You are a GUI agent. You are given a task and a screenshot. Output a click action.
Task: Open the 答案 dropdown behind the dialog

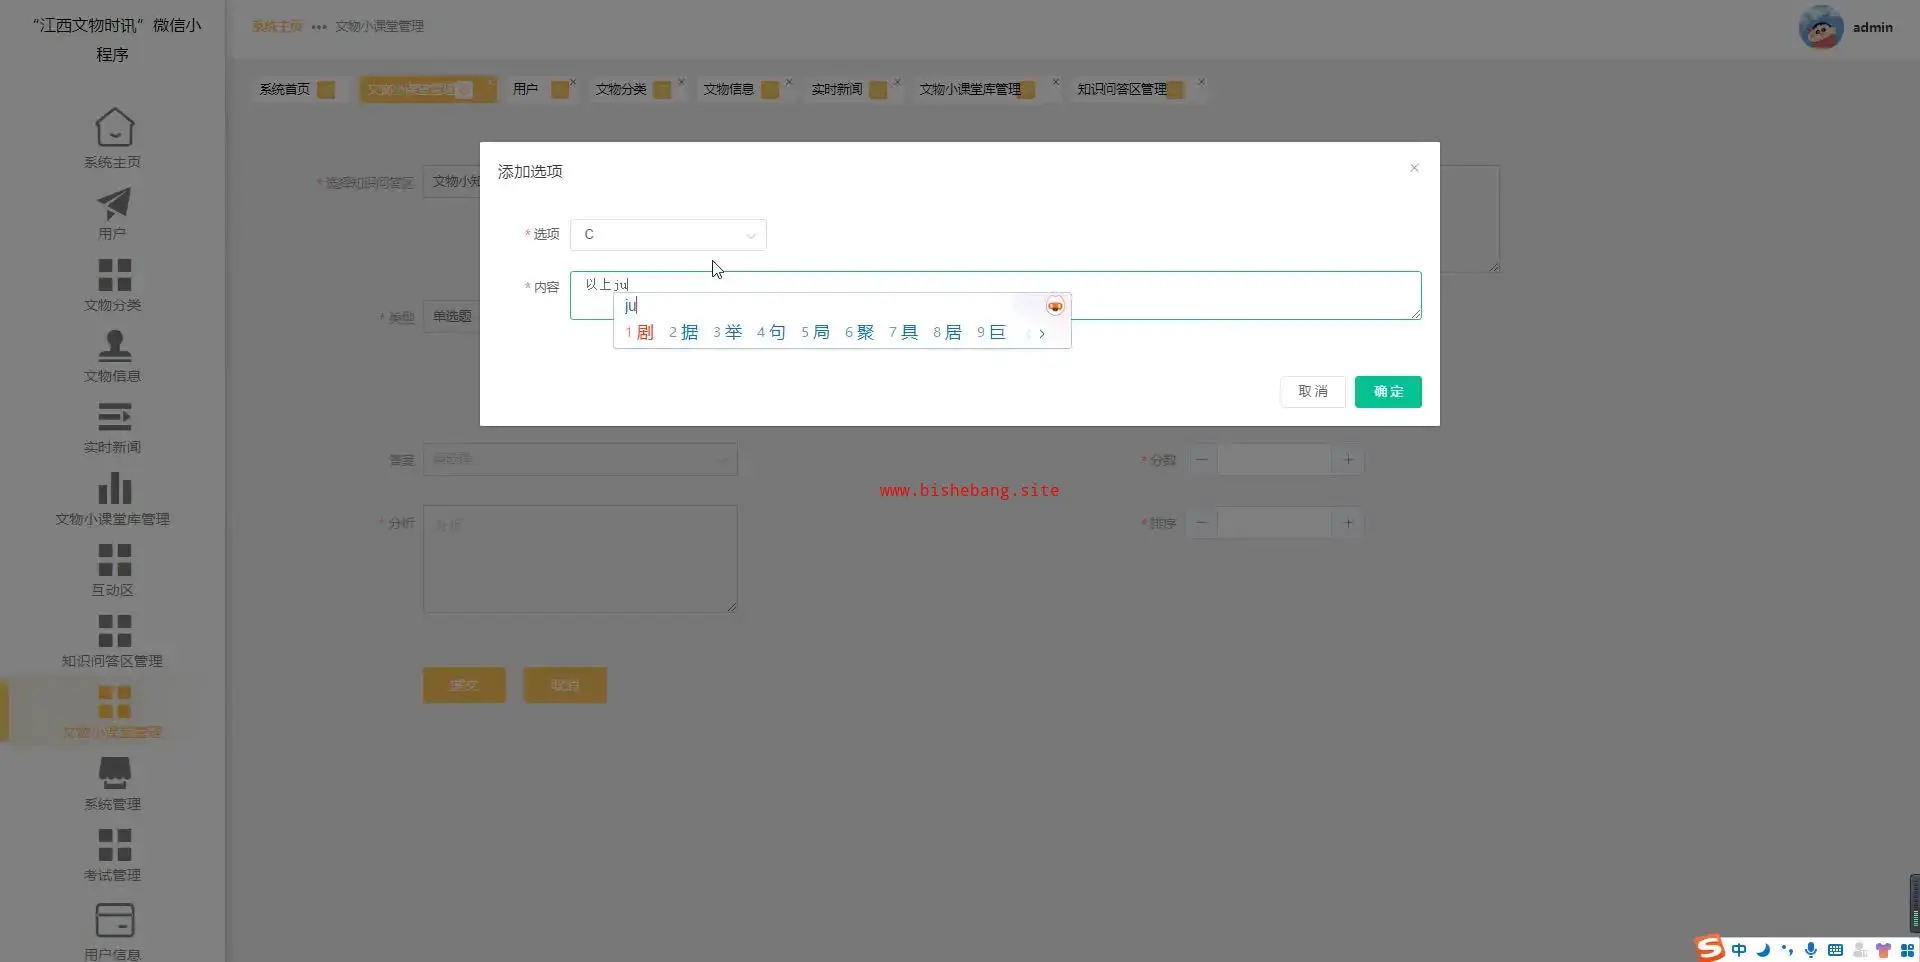[580, 459]
